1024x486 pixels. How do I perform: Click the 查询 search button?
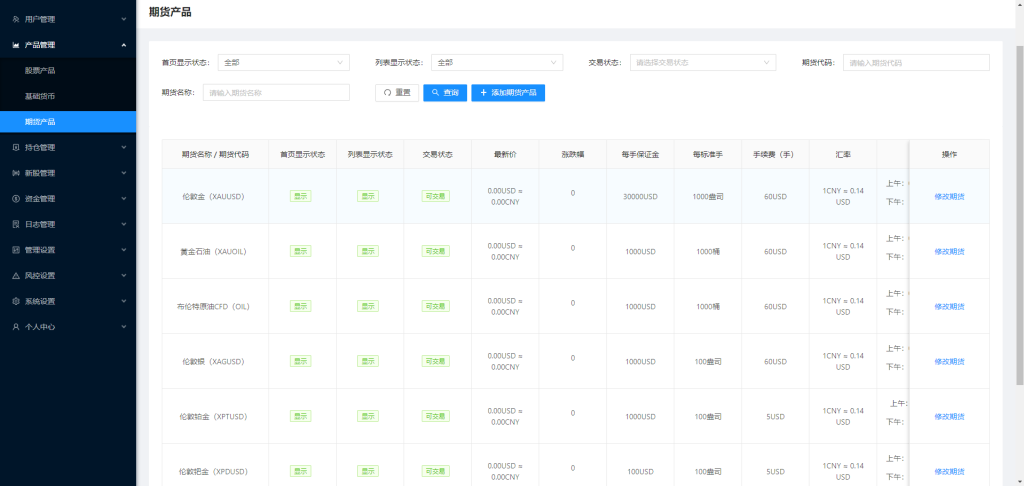click(x=445, y=92)
